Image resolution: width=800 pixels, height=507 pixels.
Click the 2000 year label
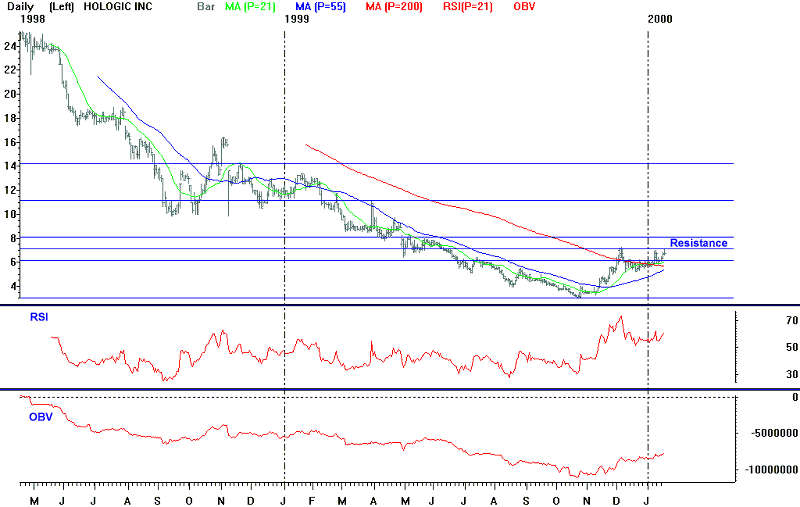click(x=660, y=19)
